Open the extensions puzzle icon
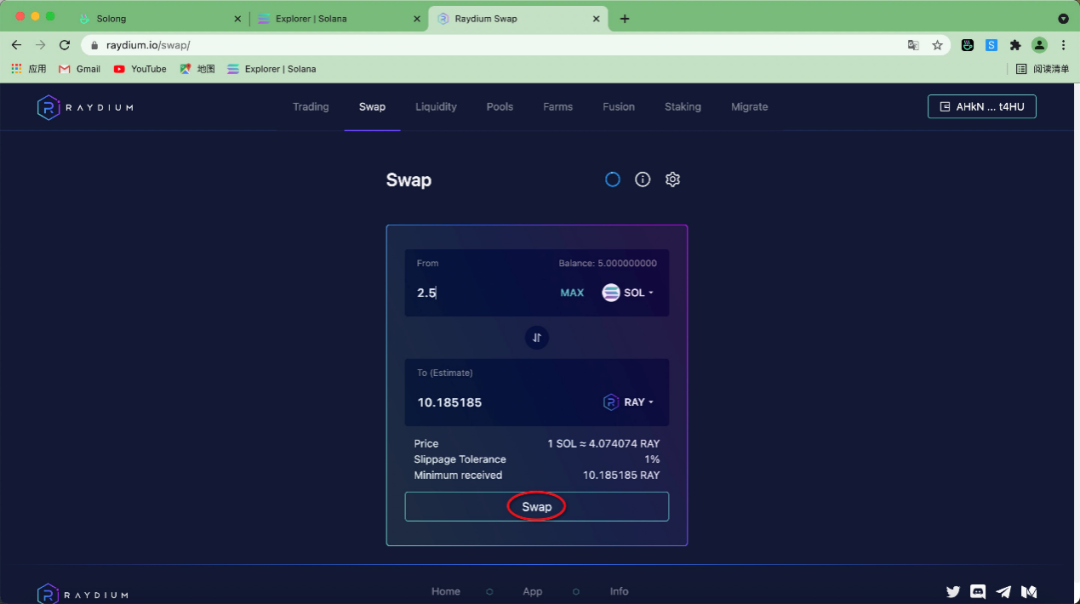Image resolution: width=1080 pixels, height=604 pixels. [1015, 45]
